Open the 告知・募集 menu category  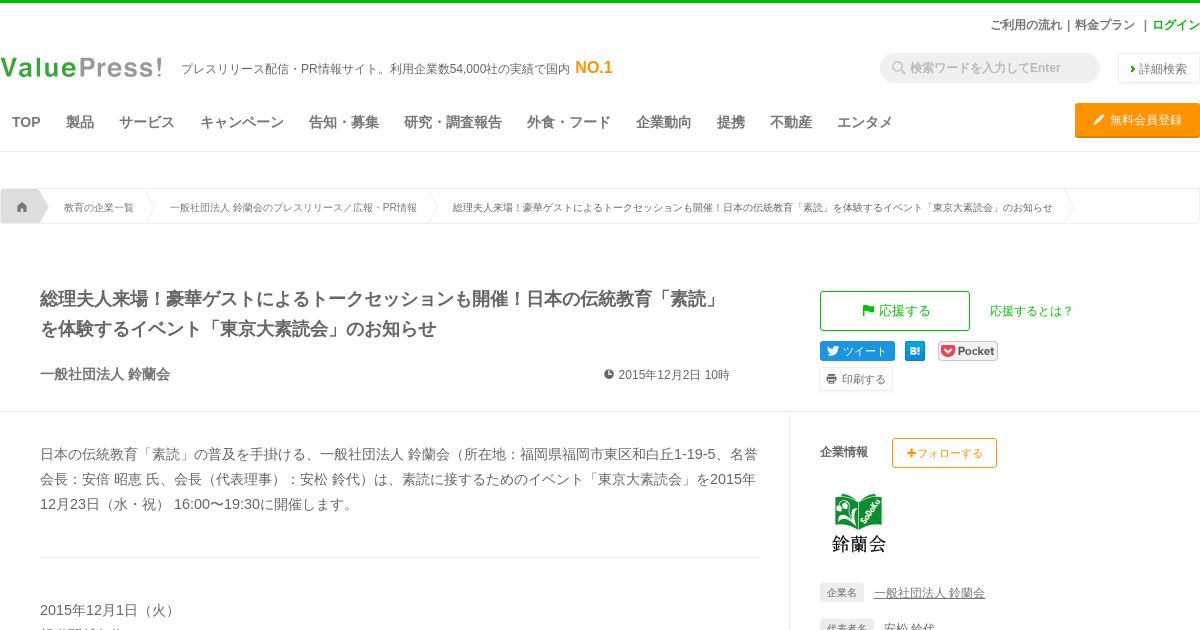tap(344, 122)
